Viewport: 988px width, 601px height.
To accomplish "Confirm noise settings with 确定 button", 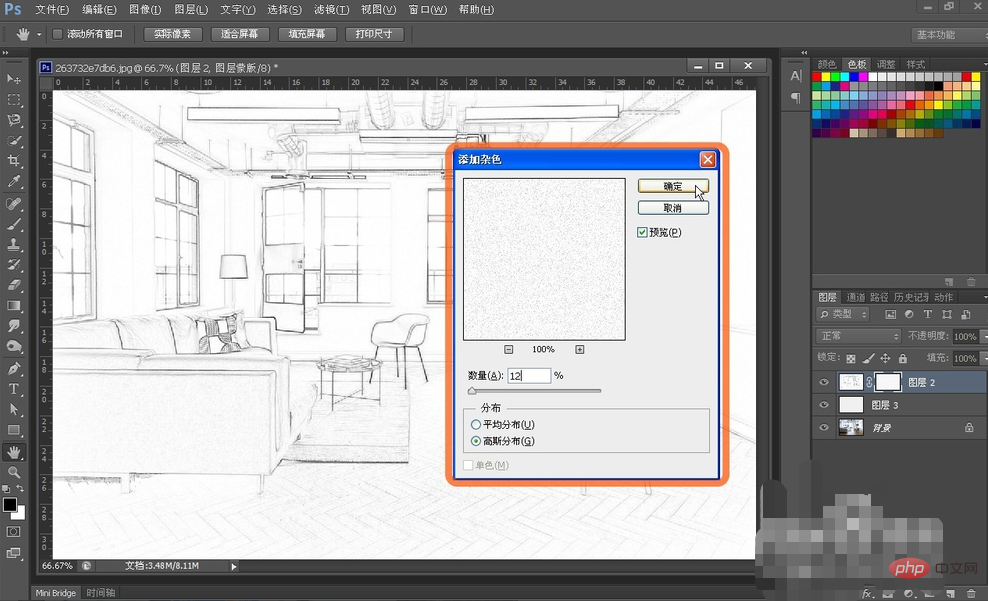I will (673, 186).
